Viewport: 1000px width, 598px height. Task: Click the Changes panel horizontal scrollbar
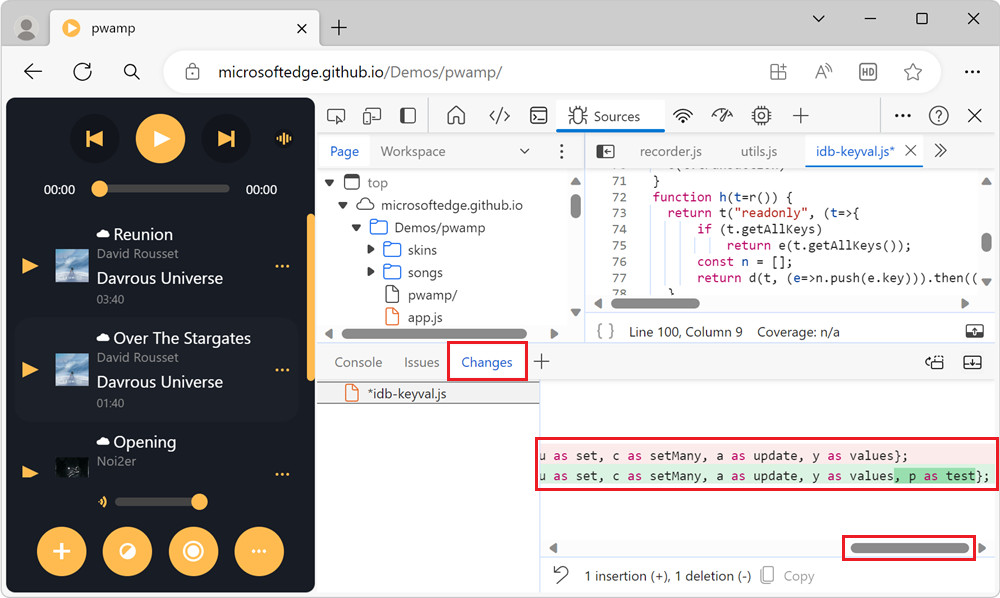[908, 547]
